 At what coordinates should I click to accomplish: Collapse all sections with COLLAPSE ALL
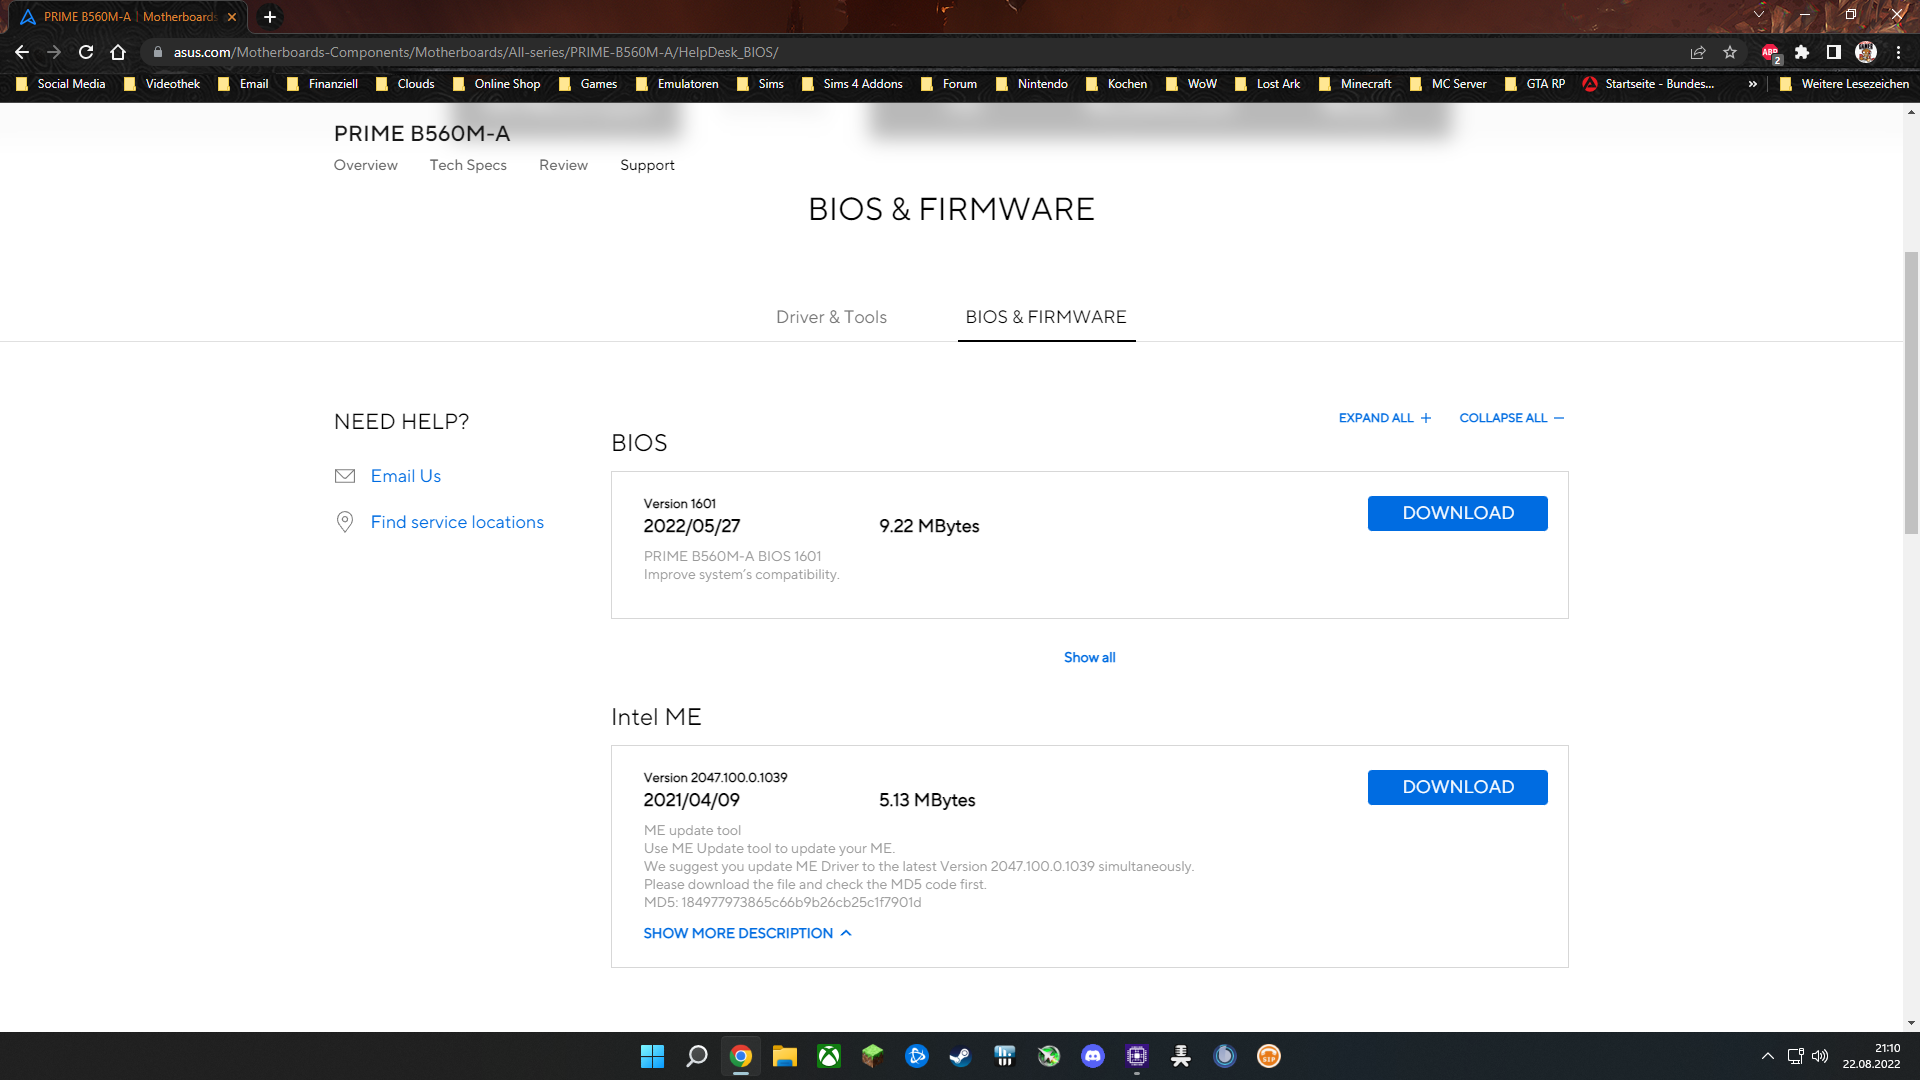(x=1511, y=418)
